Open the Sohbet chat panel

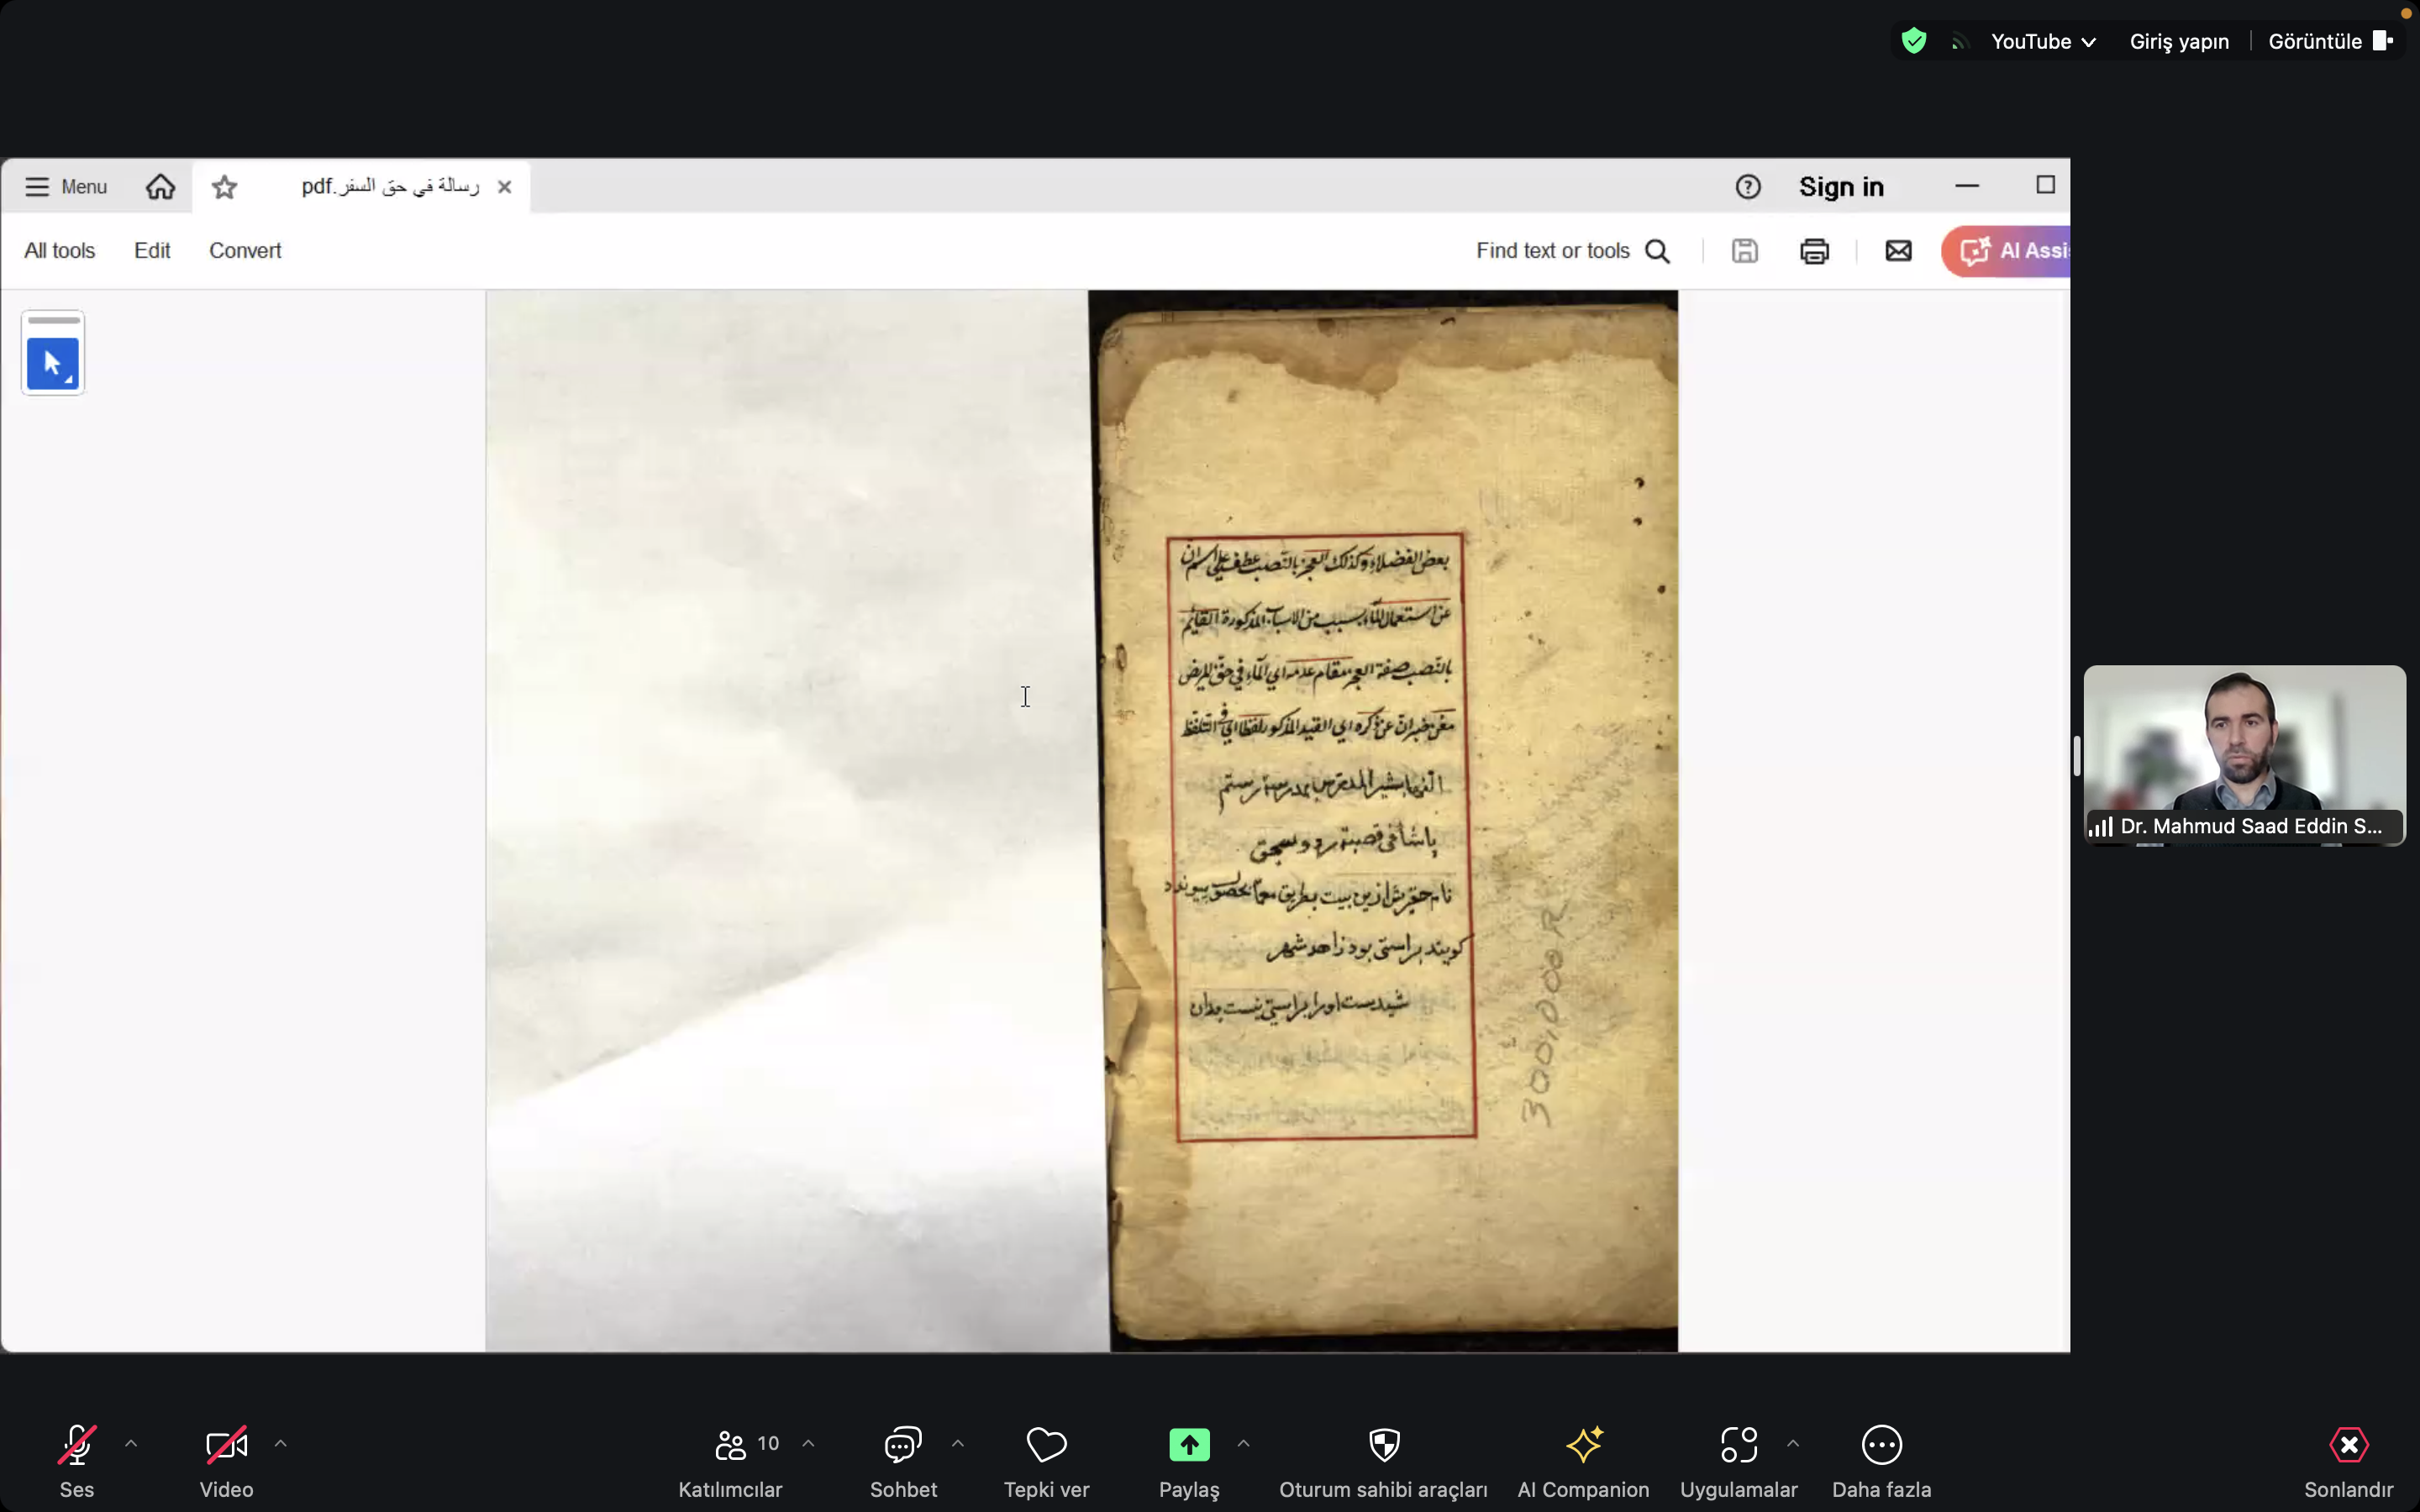coord(903,1461)
